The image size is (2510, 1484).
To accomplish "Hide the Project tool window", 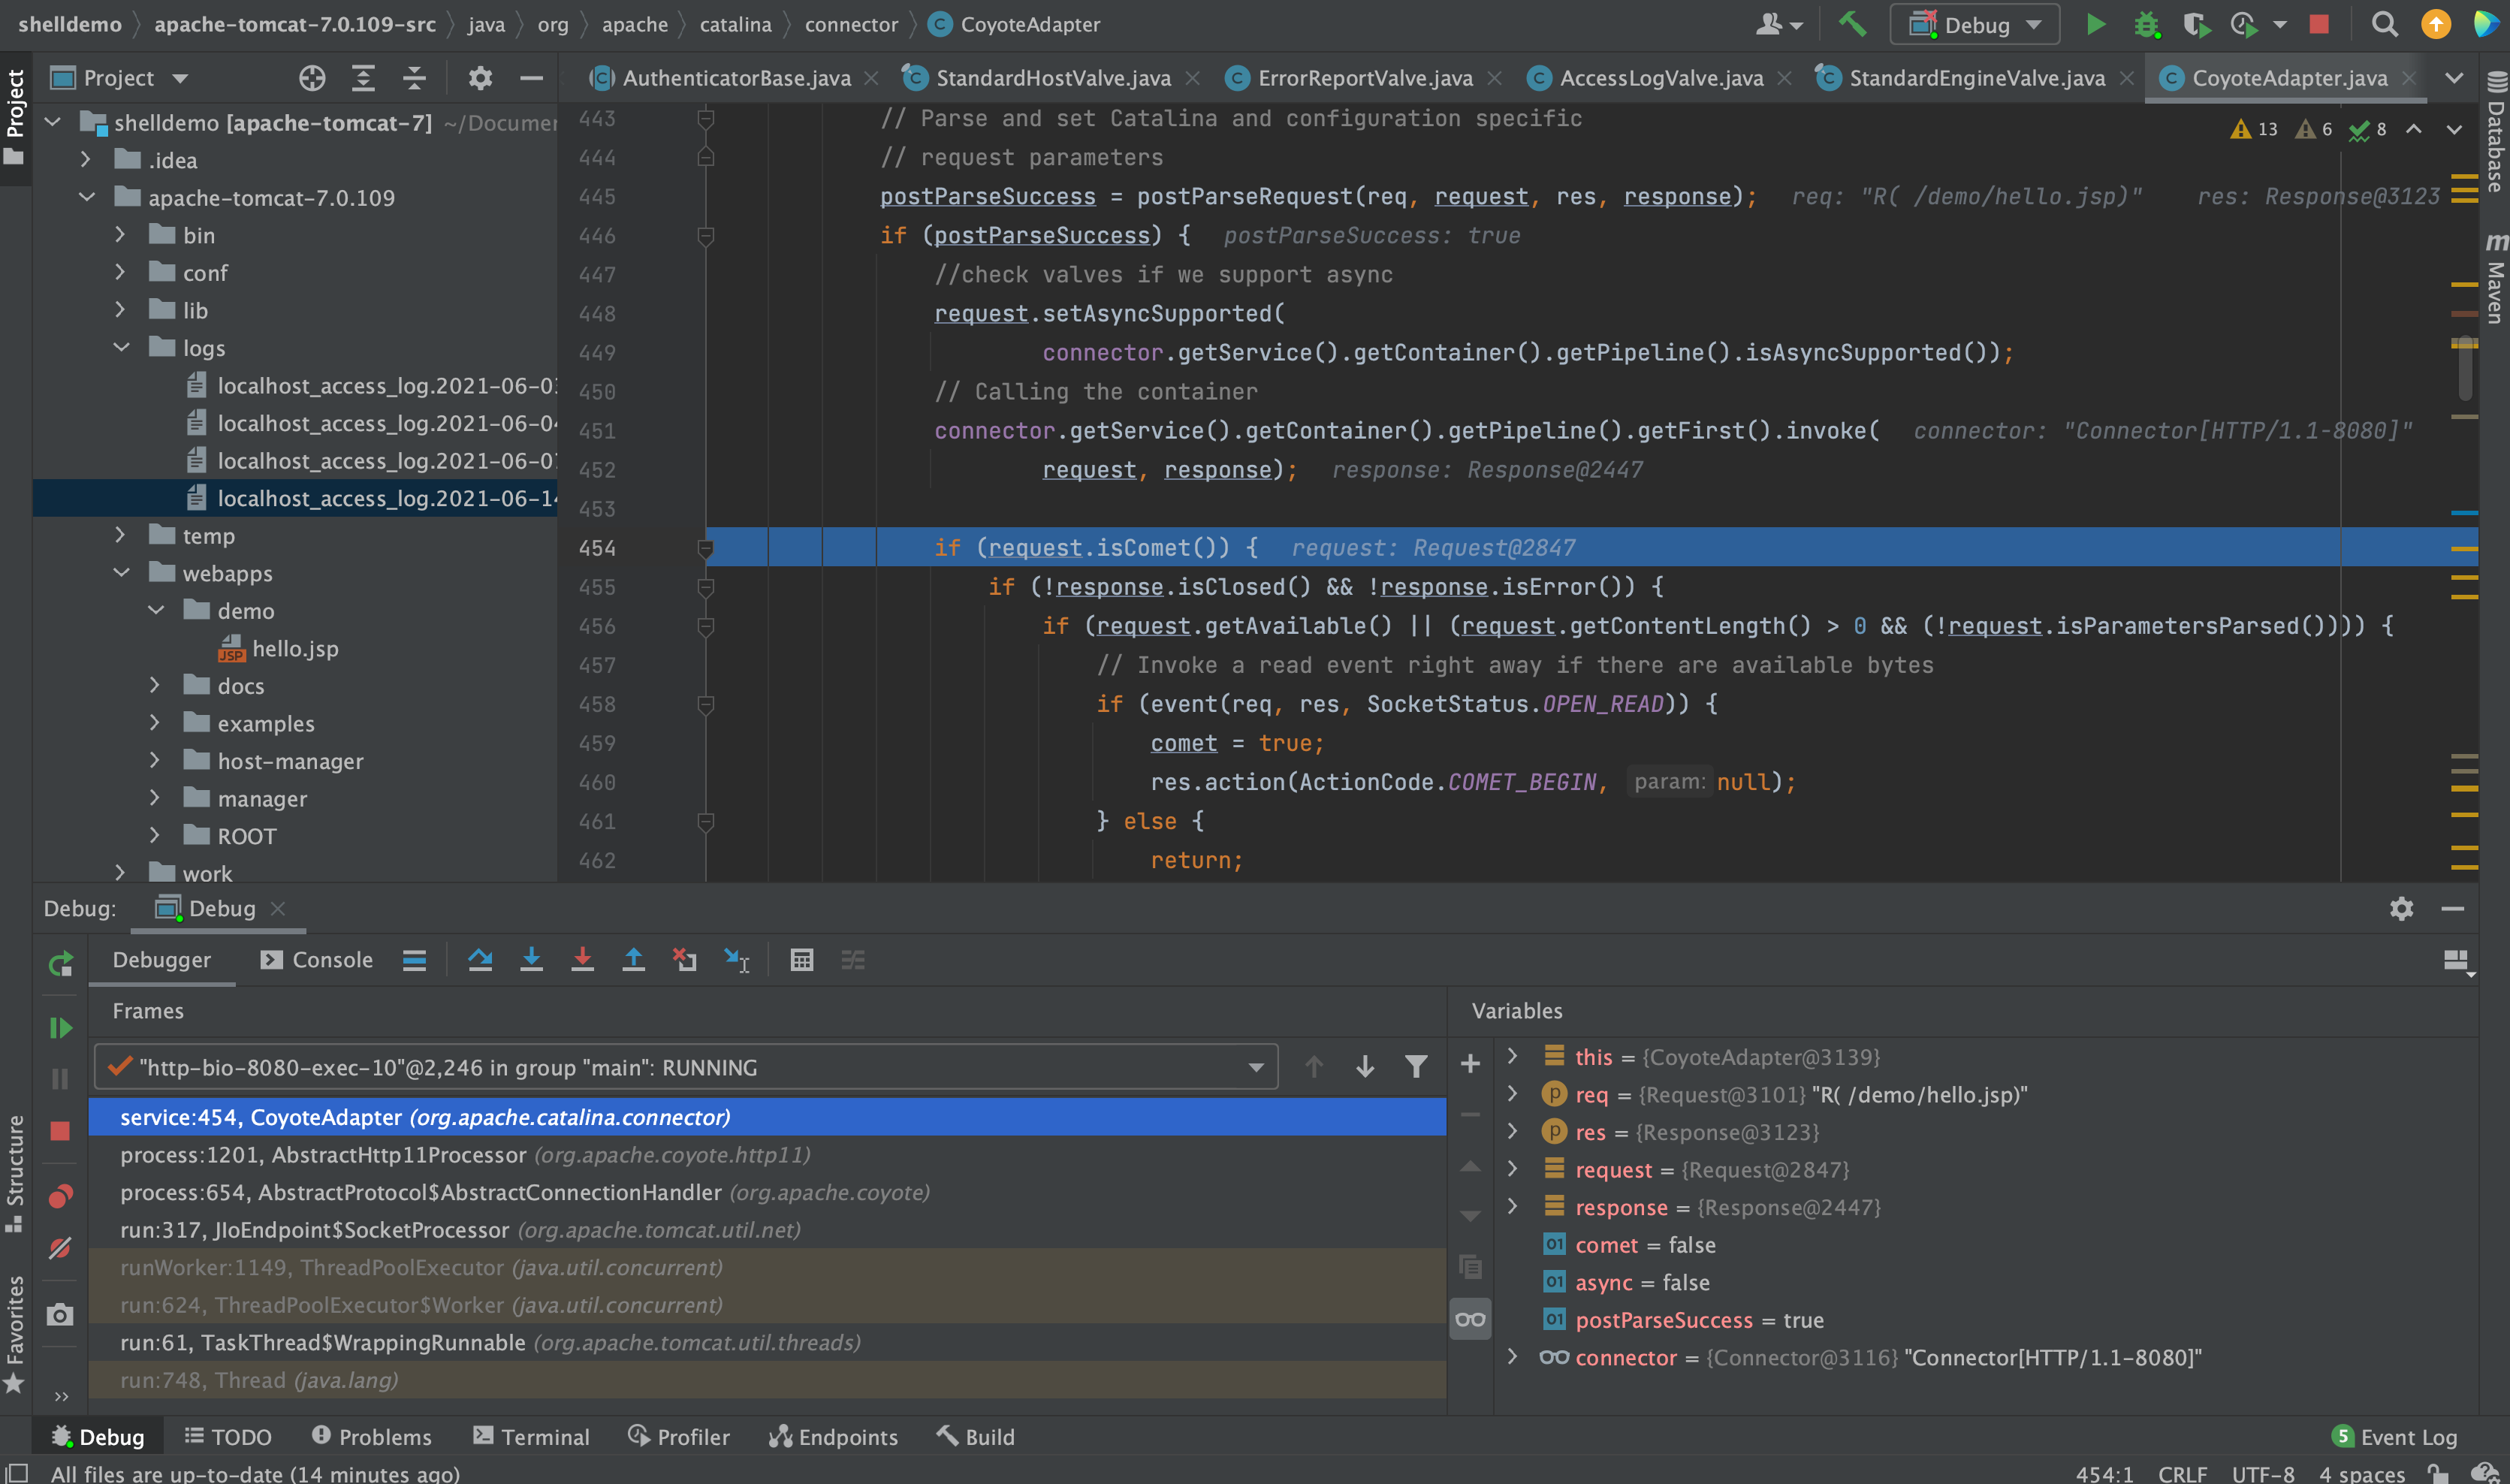I will click(x=531, y=78).
